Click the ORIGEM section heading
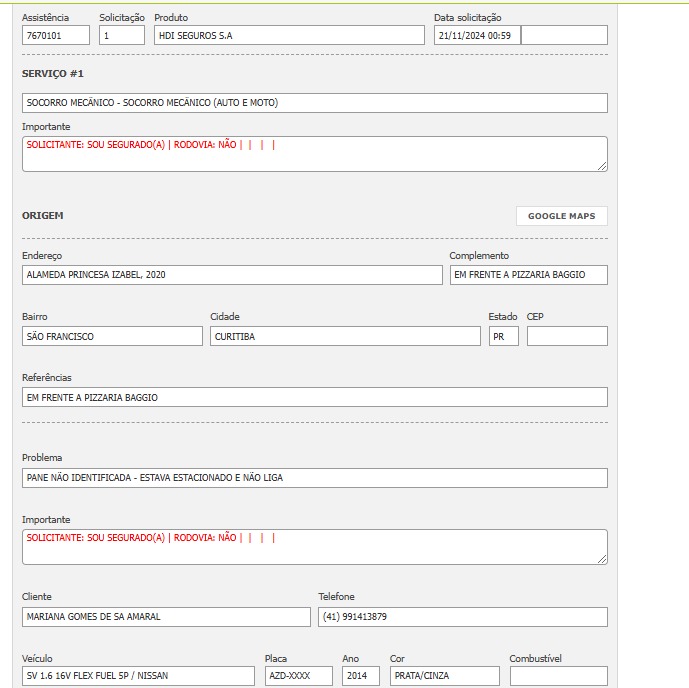The width and height of the screenshot is (689, 688). coord(43,215)
